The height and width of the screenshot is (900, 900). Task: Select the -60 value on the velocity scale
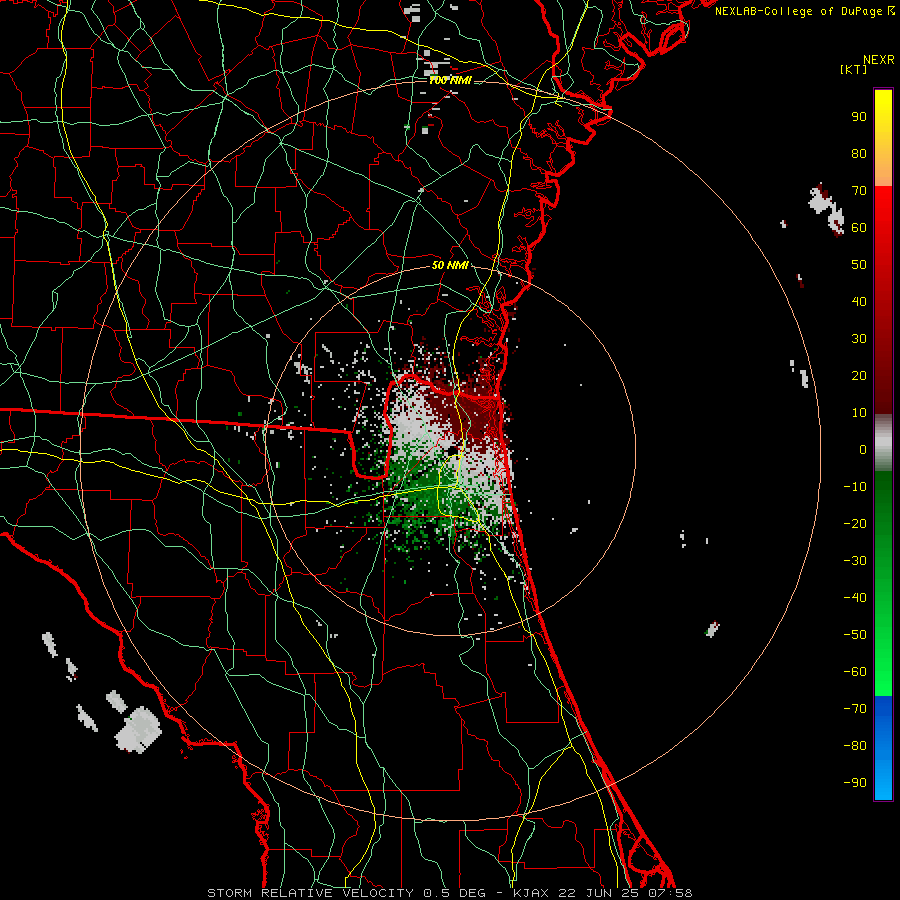[855, 672]
